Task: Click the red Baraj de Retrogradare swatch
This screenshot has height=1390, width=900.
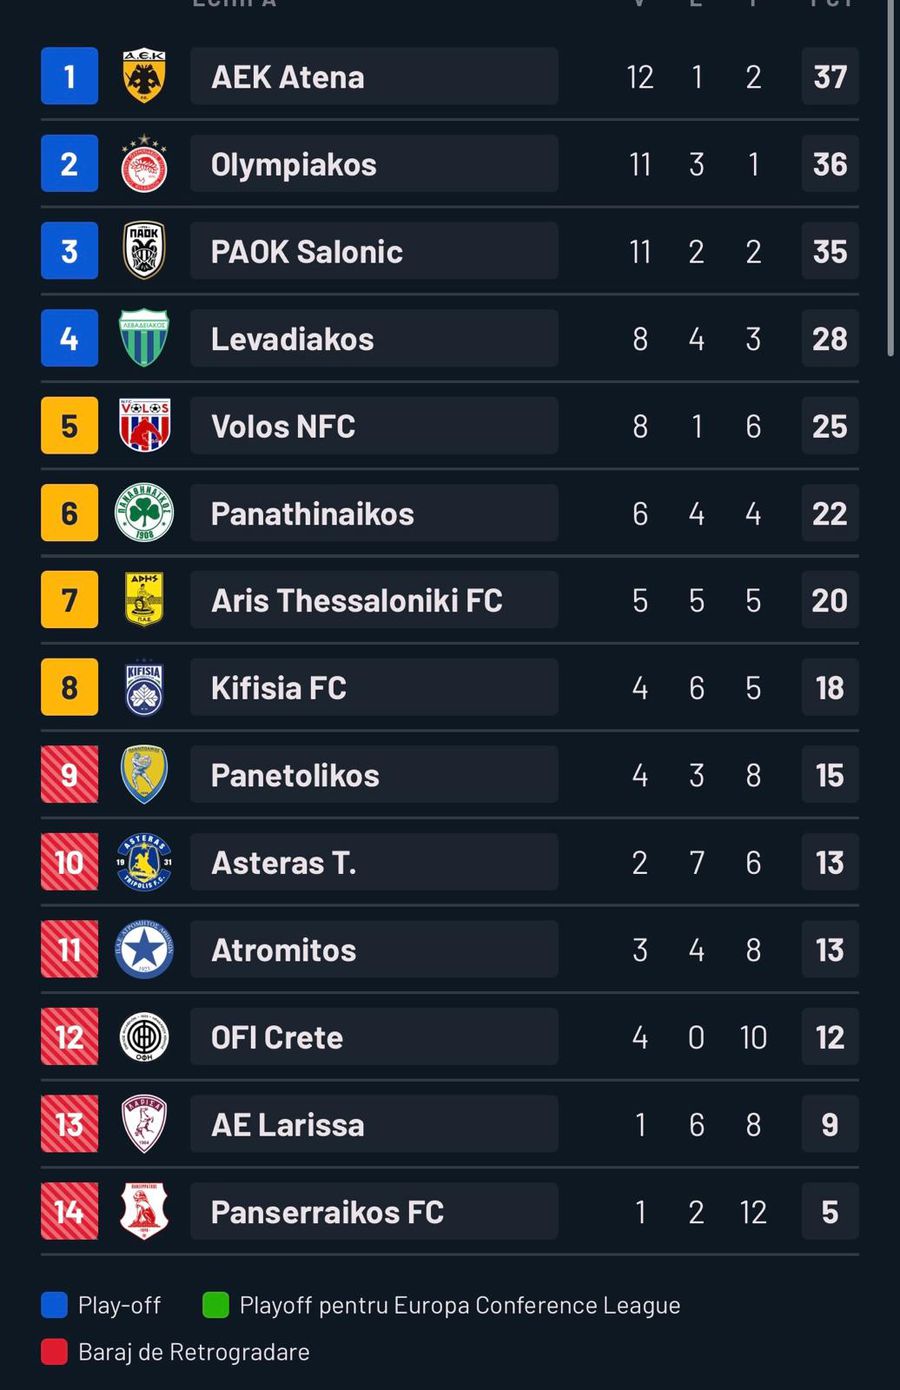Action: (x=54, y=1352)
